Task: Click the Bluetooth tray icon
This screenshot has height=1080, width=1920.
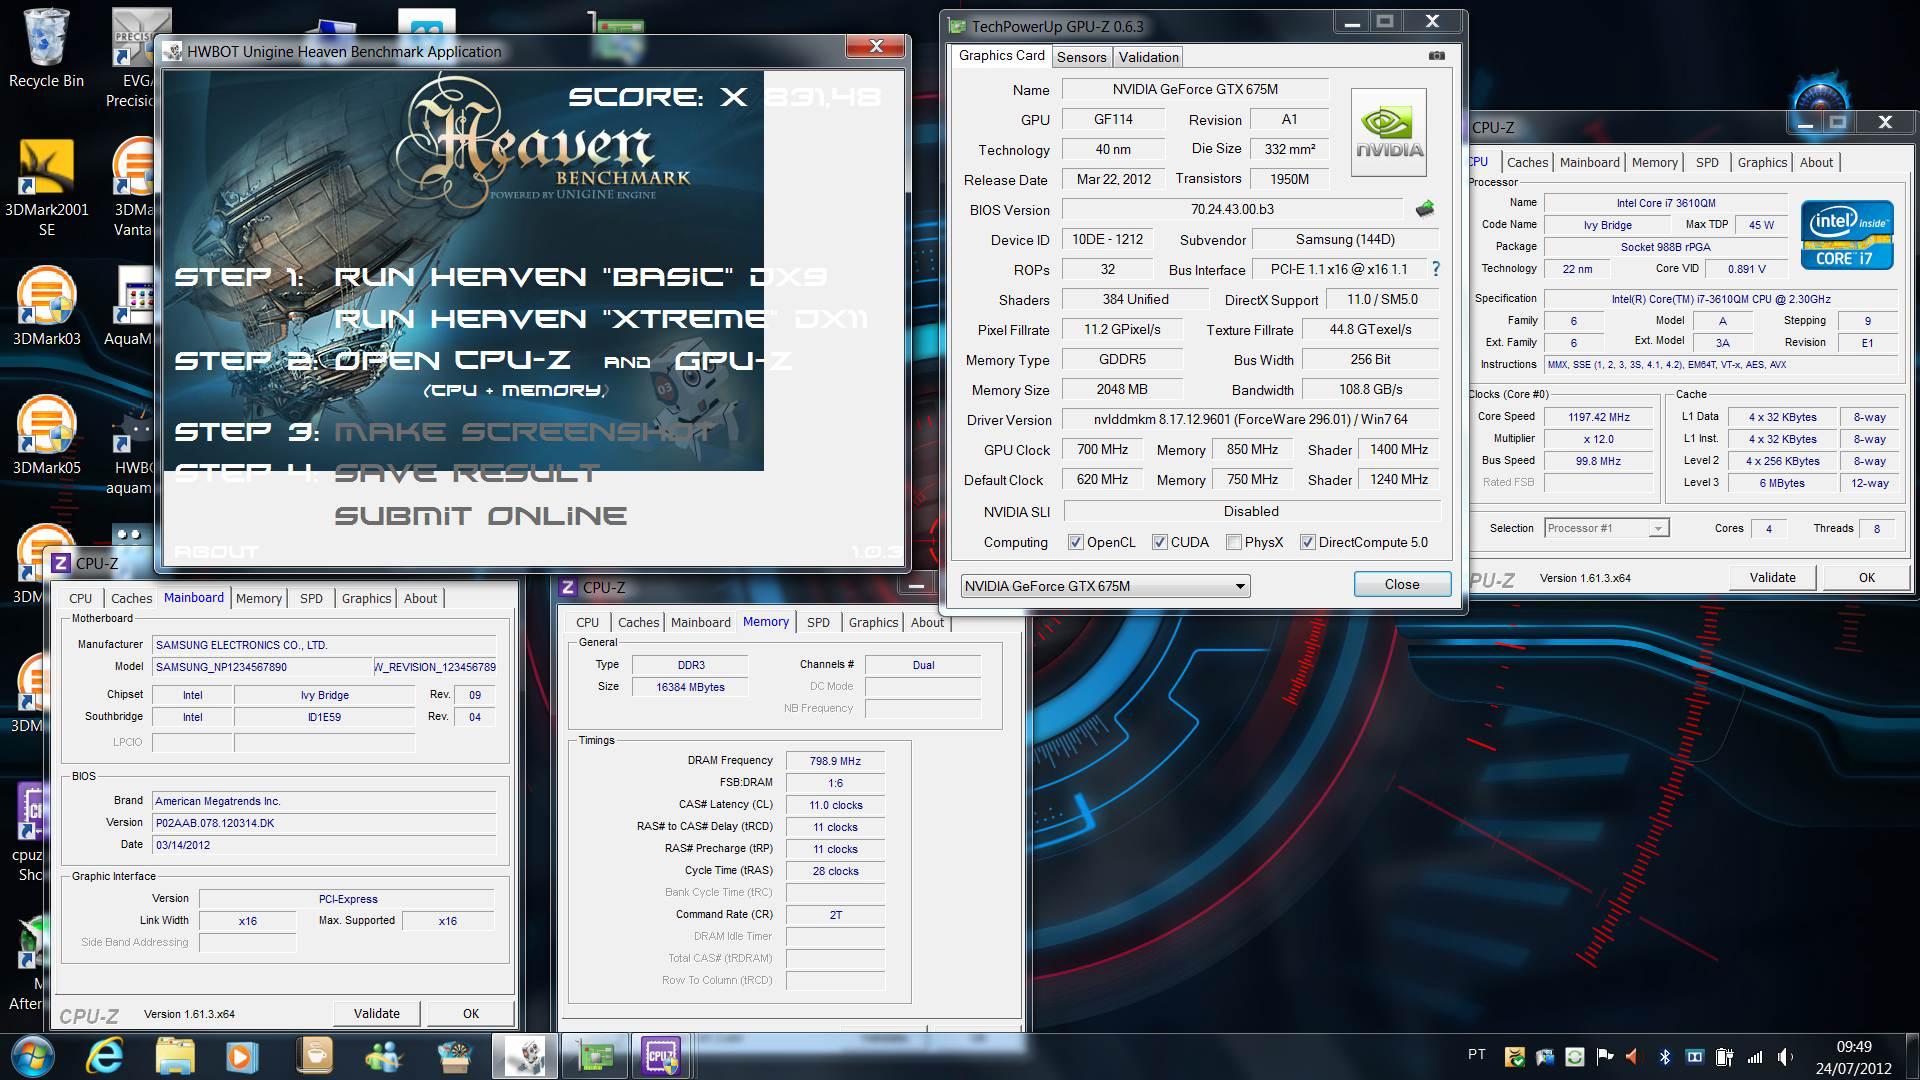Action: click(x=1664, y=1056)
